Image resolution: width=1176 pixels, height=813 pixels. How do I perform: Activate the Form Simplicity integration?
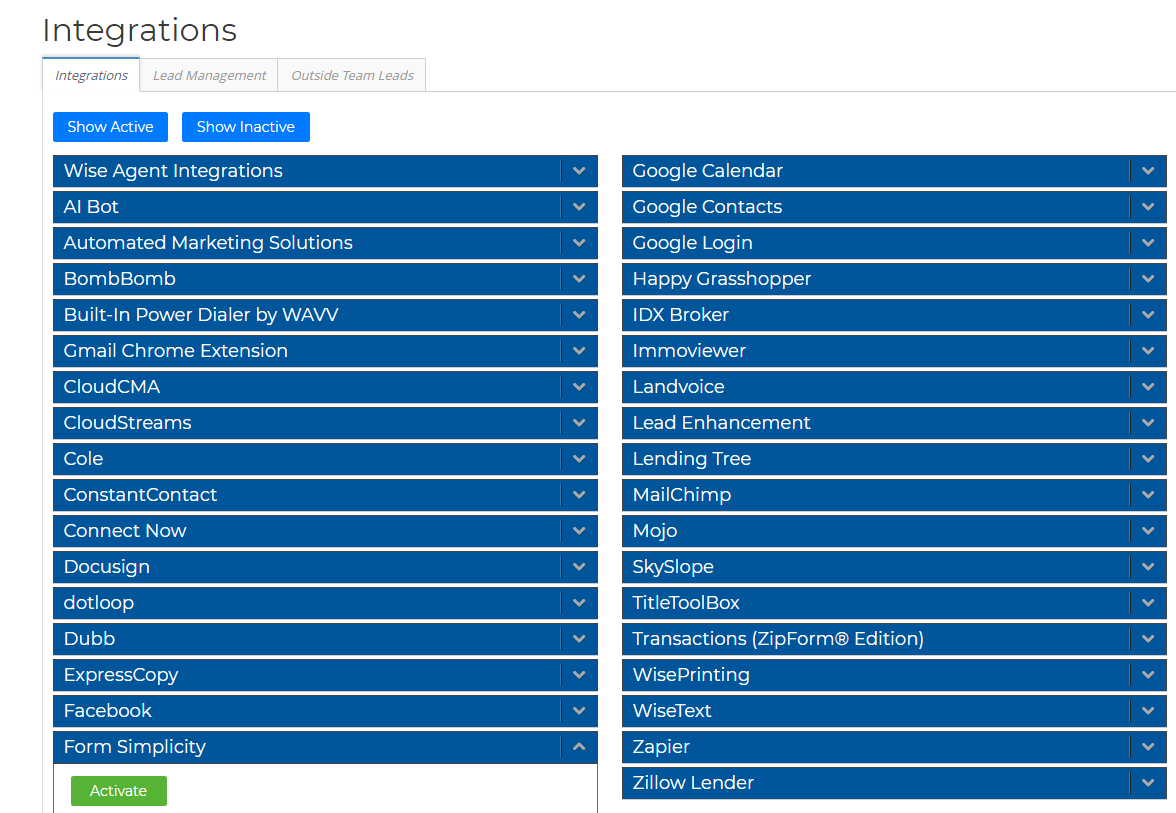[118, 790]
